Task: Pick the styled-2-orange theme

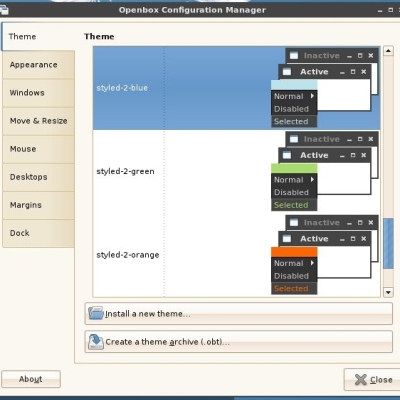Action: point(236,255)
